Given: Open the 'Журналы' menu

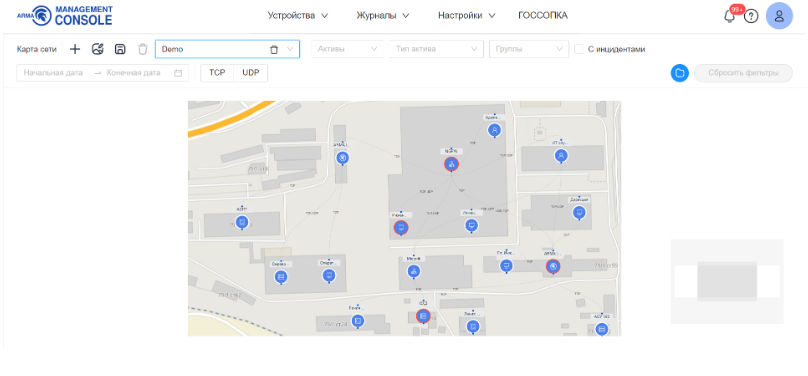Looking at the screenshot, I should 383,16.
